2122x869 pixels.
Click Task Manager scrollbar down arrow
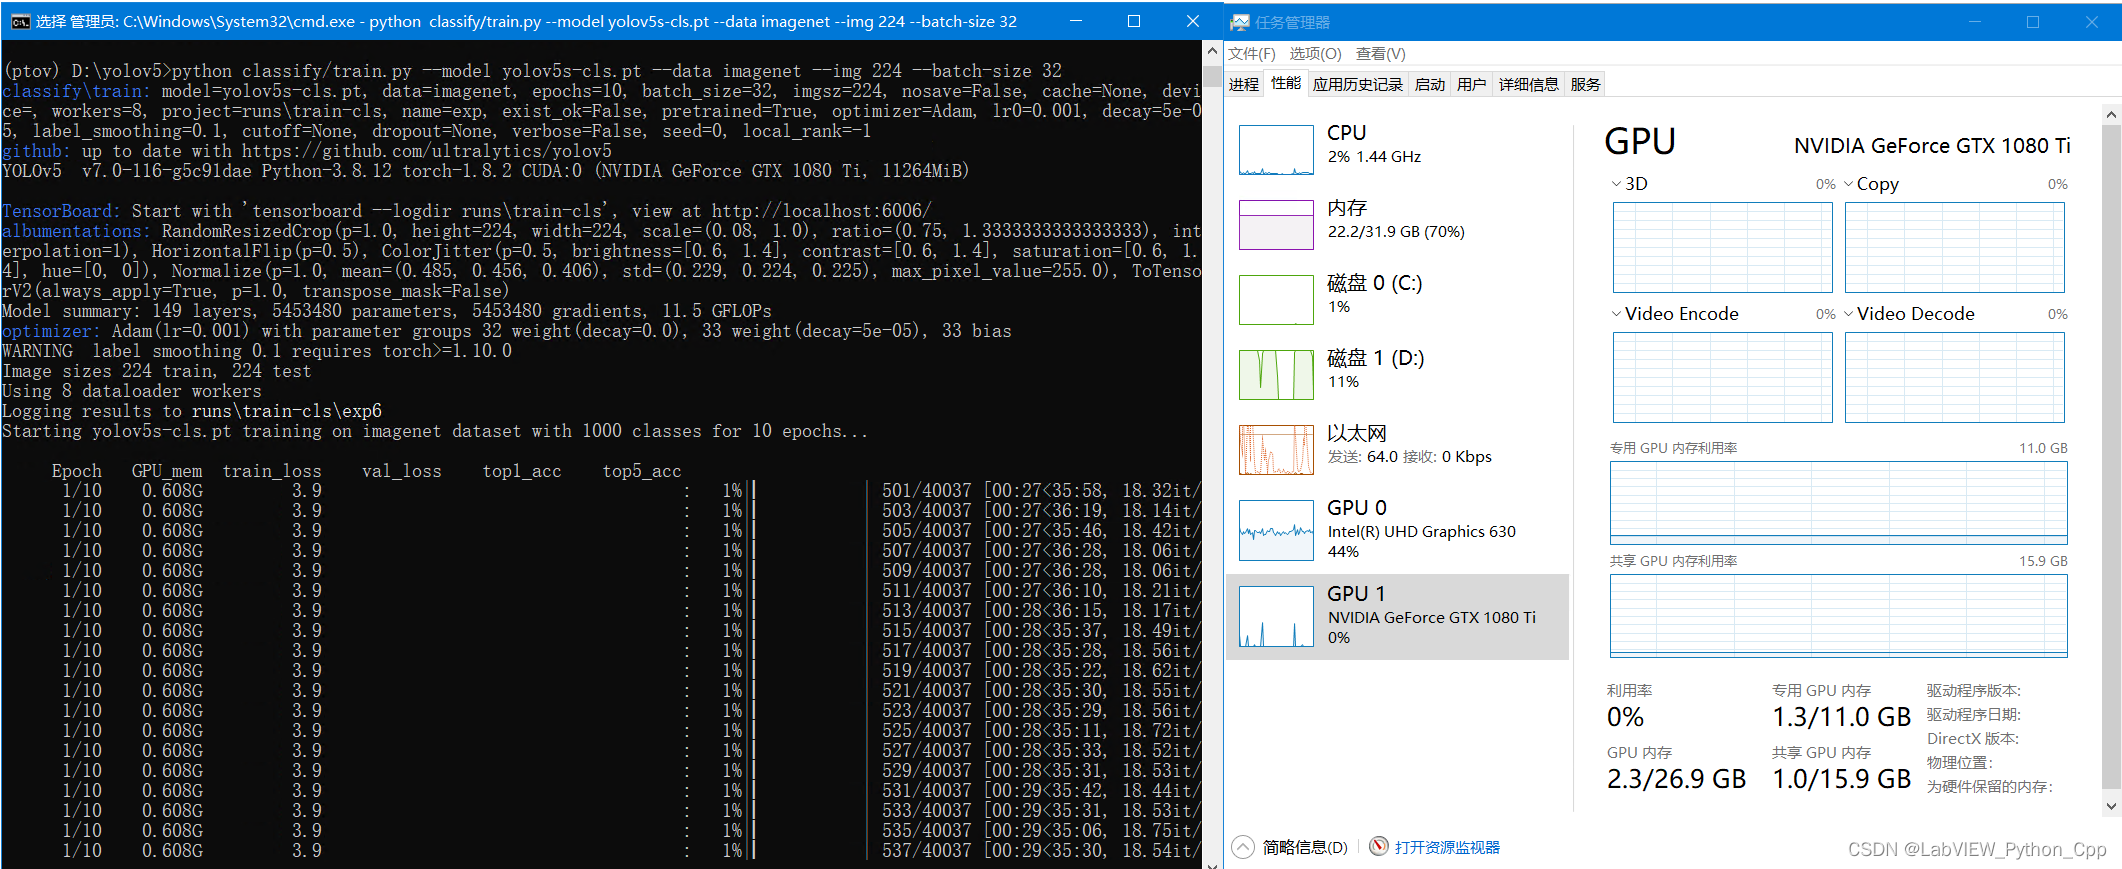pyautogui.click(x=2111, y=806)
